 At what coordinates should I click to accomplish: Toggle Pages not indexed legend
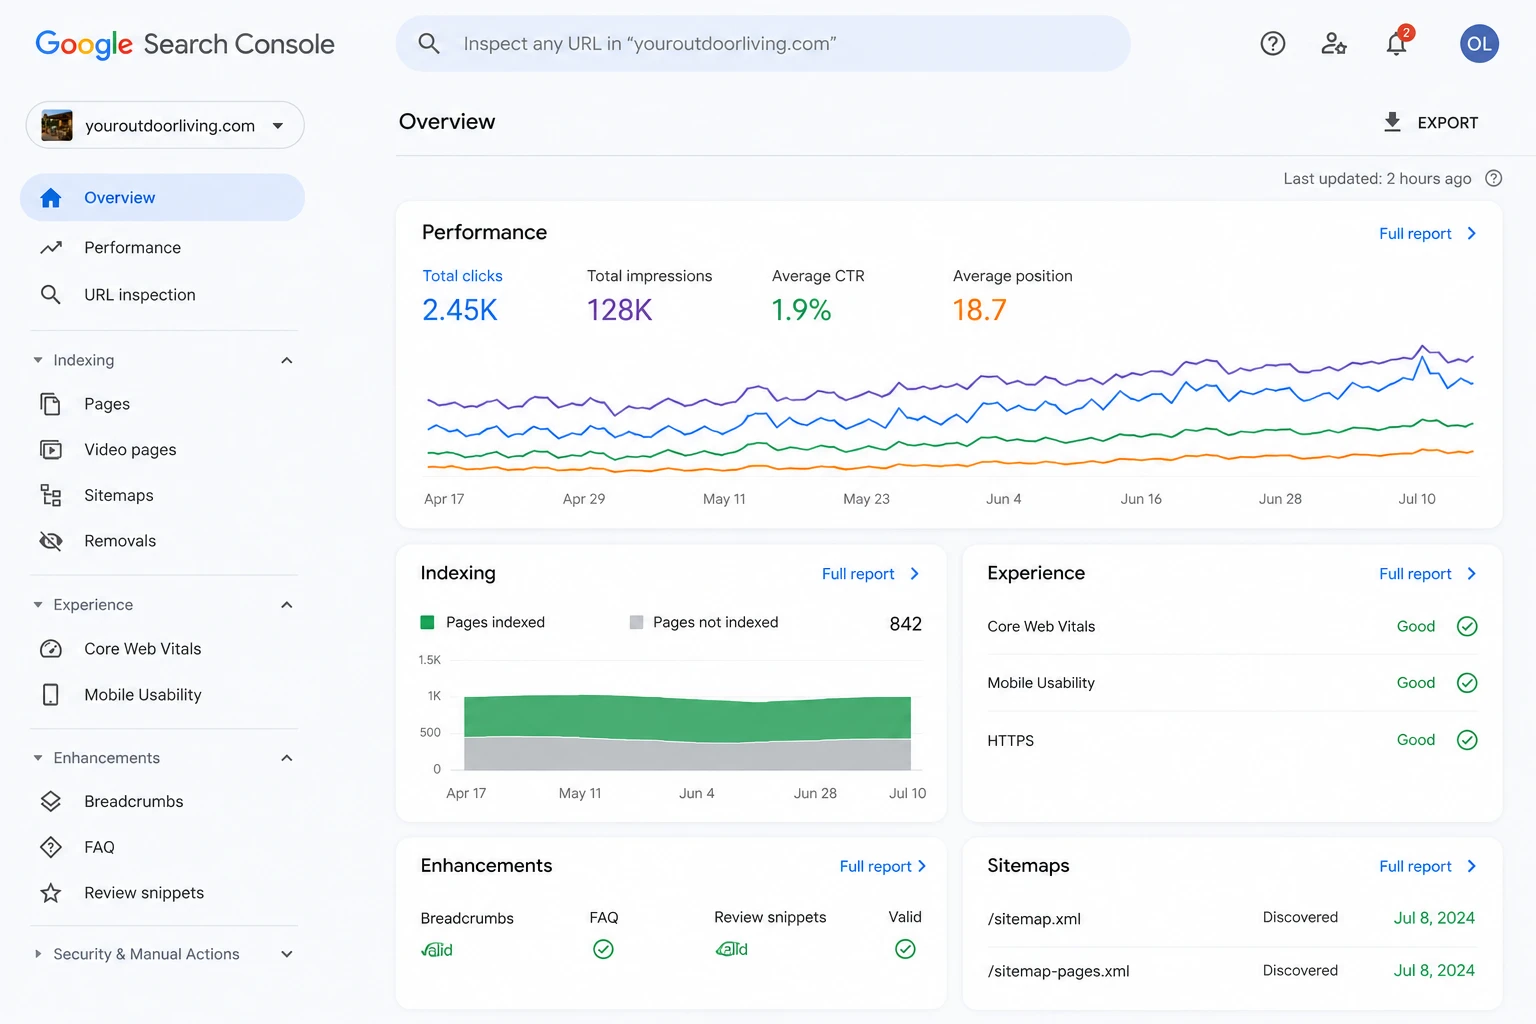[x=704, y=622]
